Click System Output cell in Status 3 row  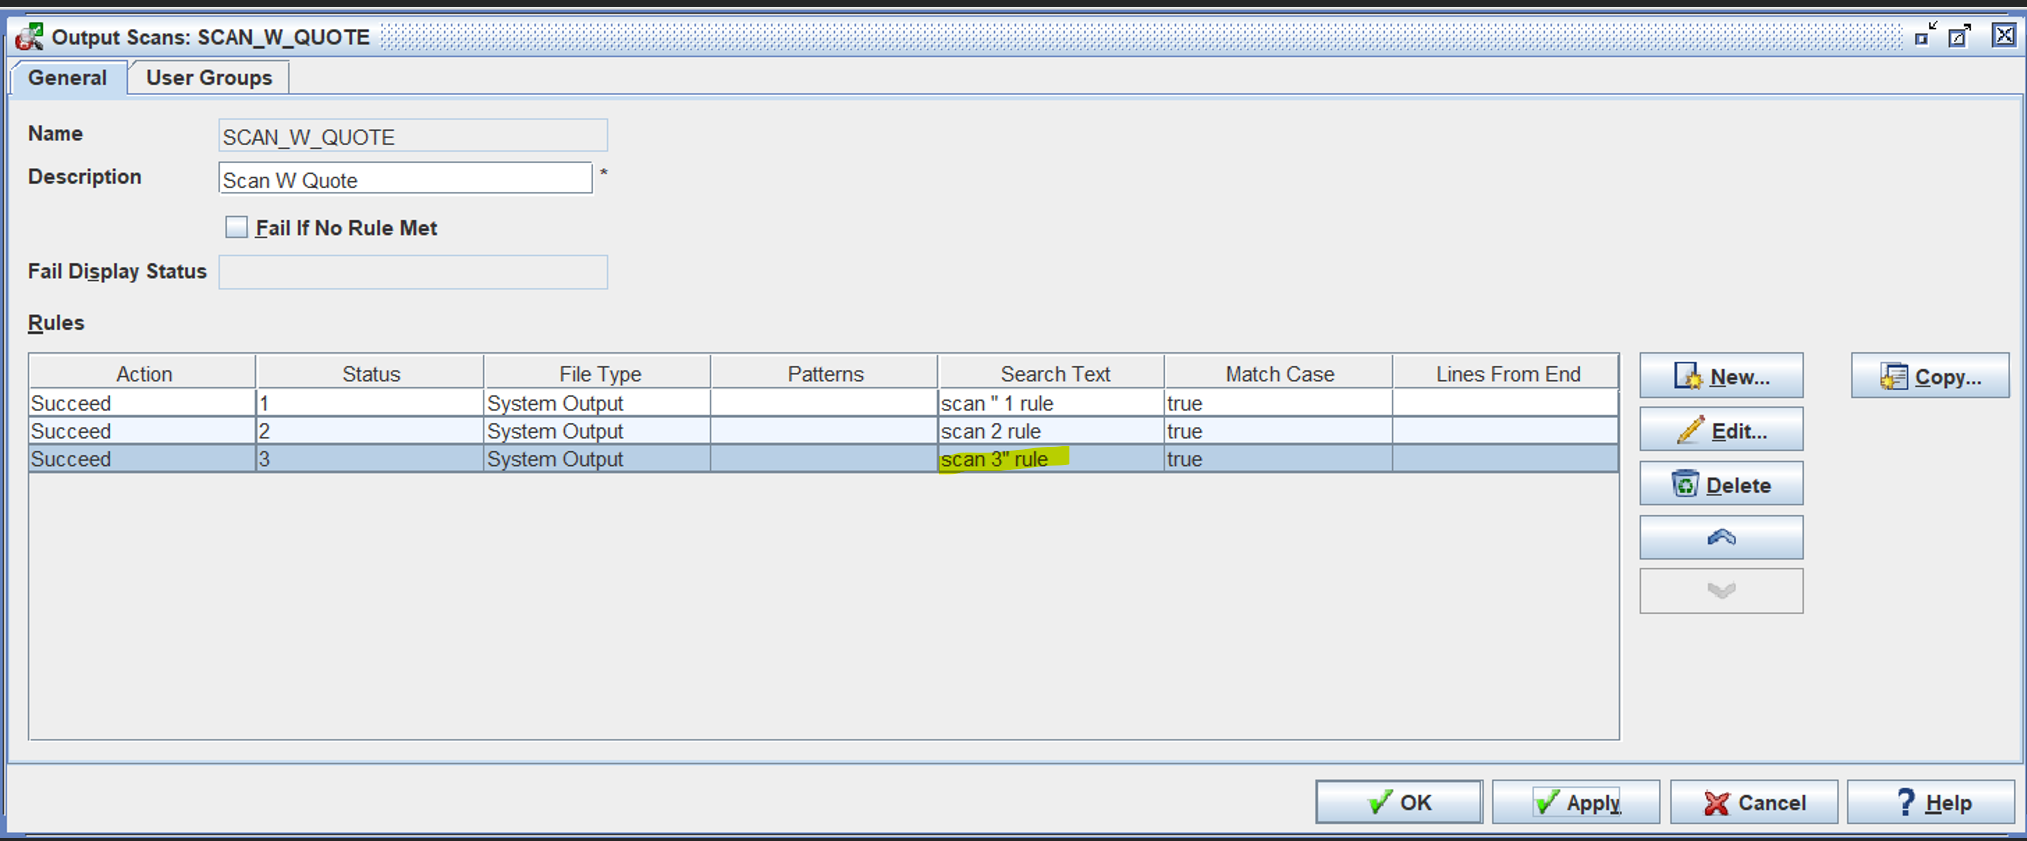tap(598, 459)
